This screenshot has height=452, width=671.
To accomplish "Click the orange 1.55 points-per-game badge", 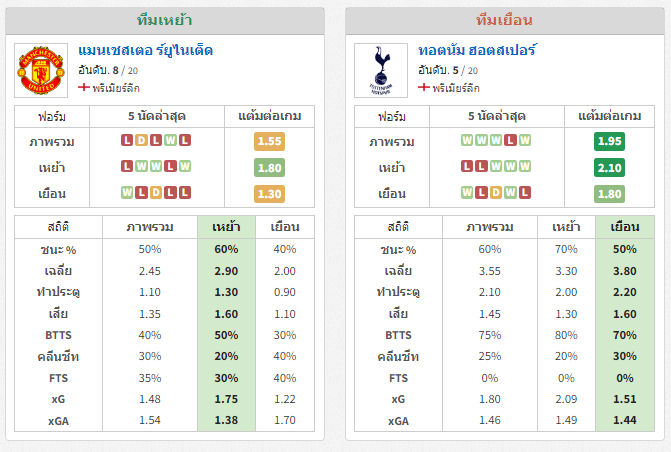I will pyautogui.click(x=269, y=141).
